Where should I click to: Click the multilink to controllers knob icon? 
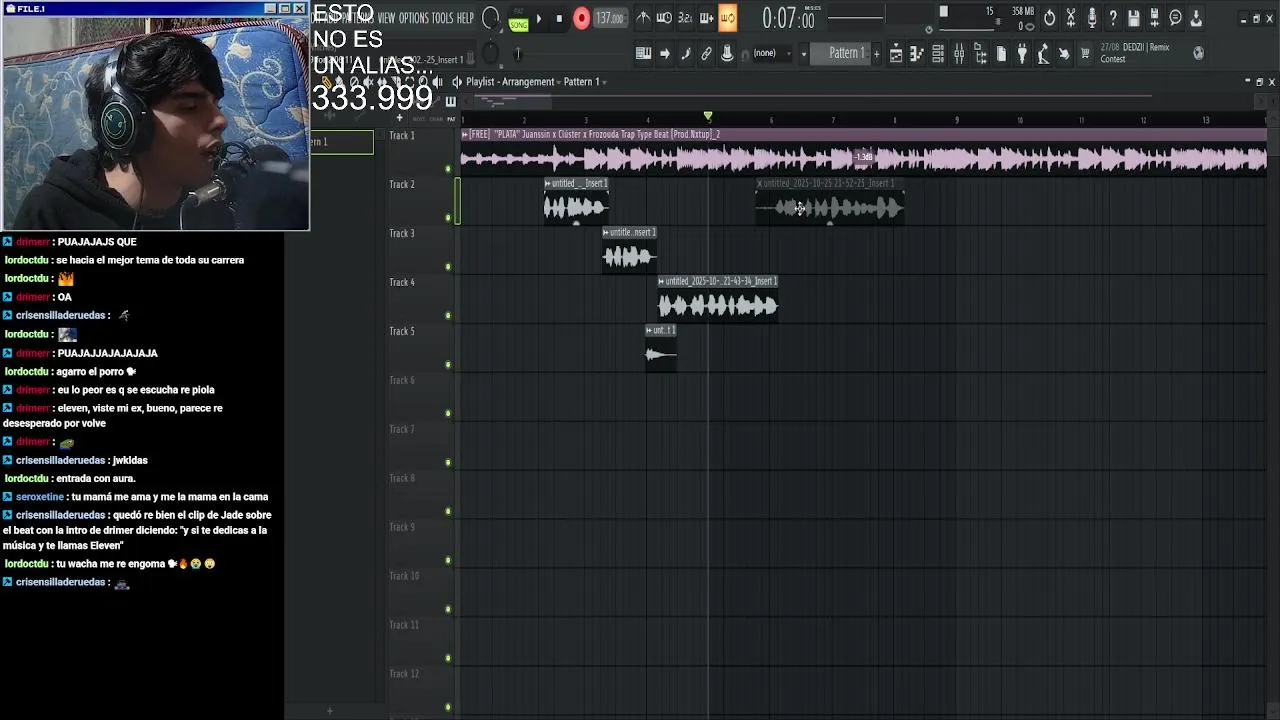(727, 53)
